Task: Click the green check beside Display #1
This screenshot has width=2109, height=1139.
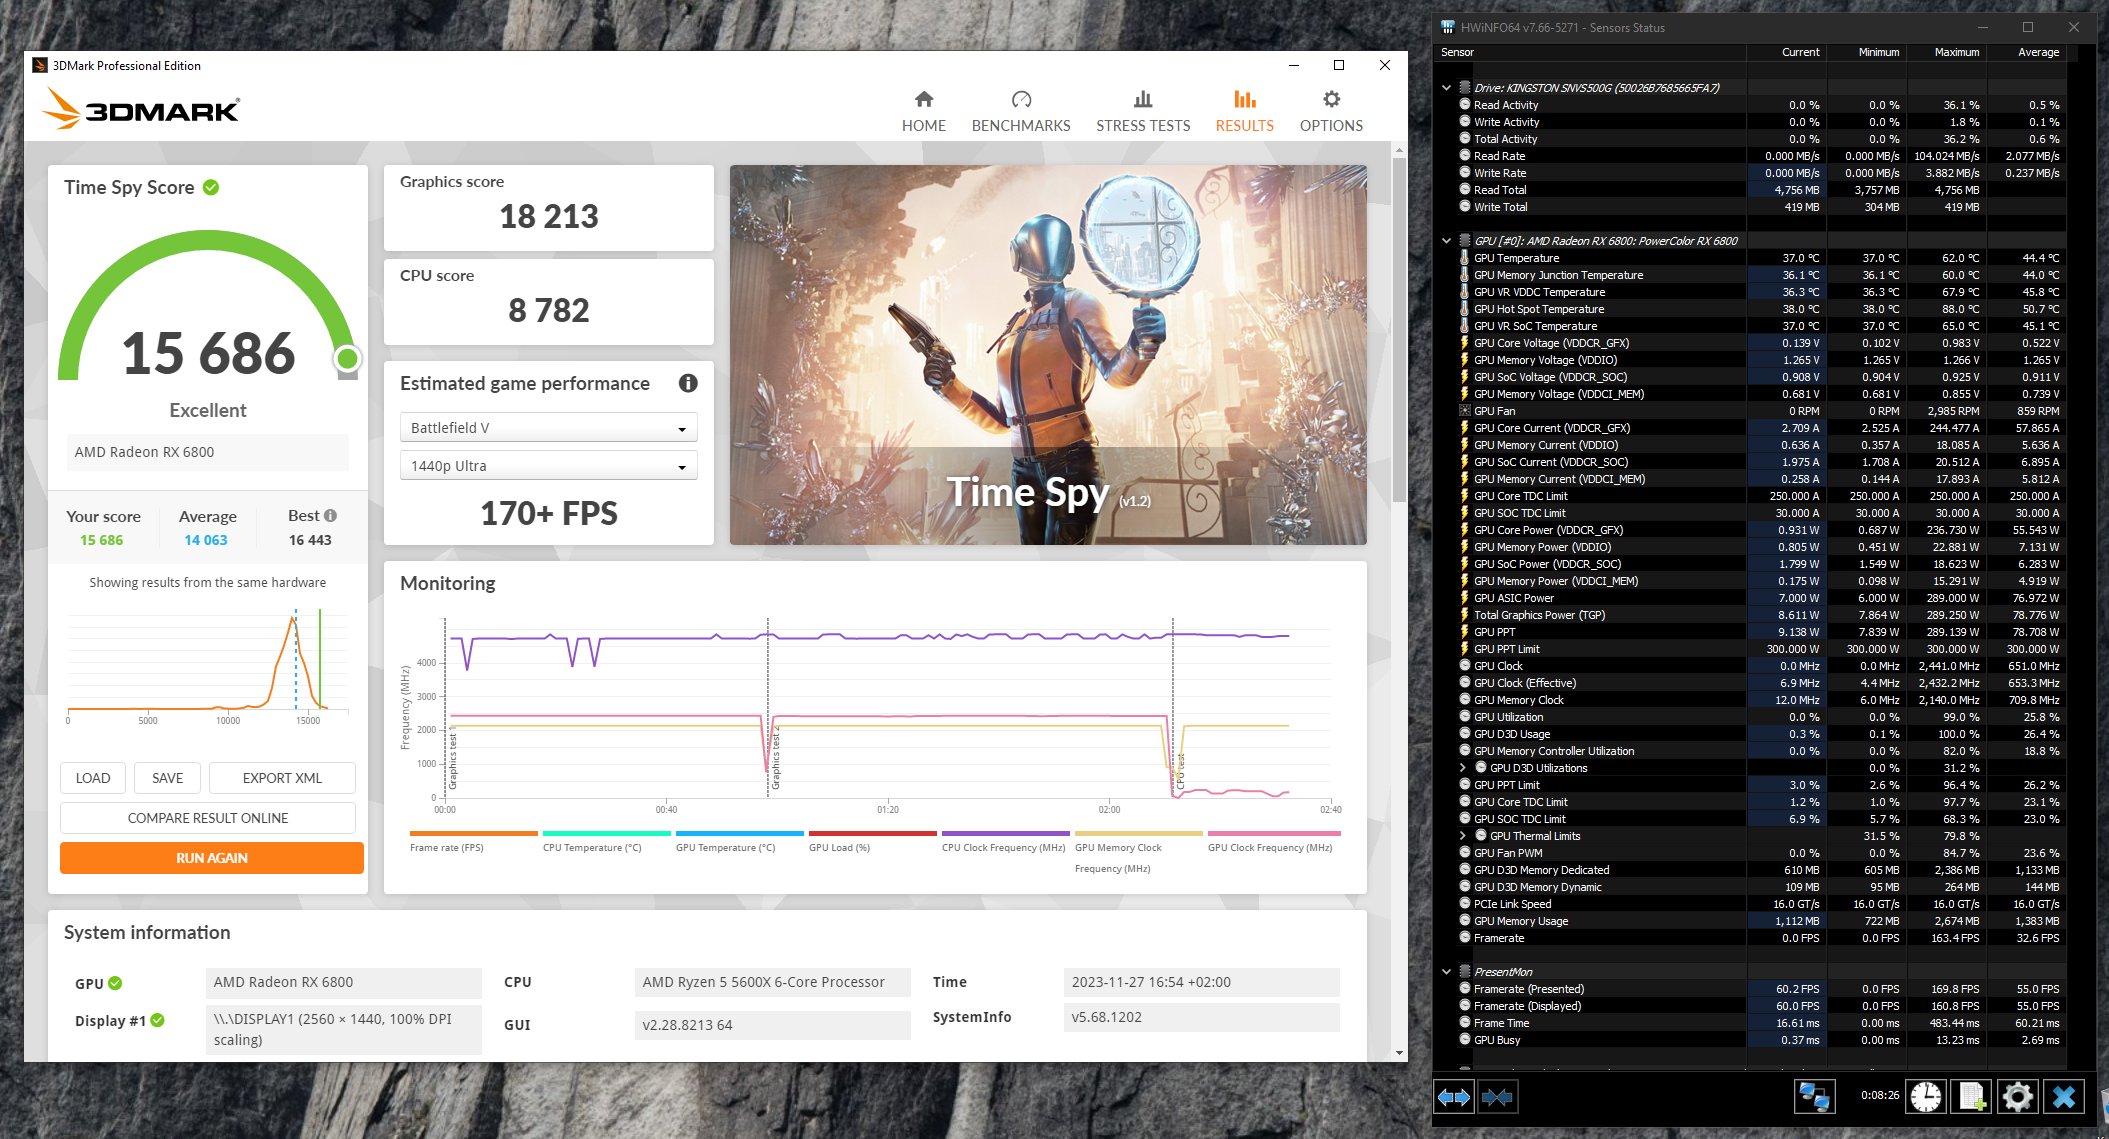Action: point(157,1020)
